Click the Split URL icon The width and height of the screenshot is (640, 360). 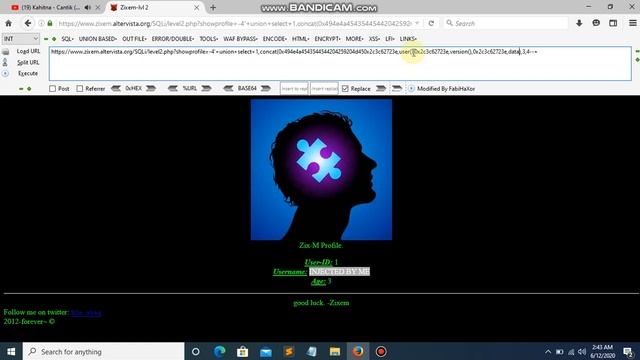click(x=5, y=62)
